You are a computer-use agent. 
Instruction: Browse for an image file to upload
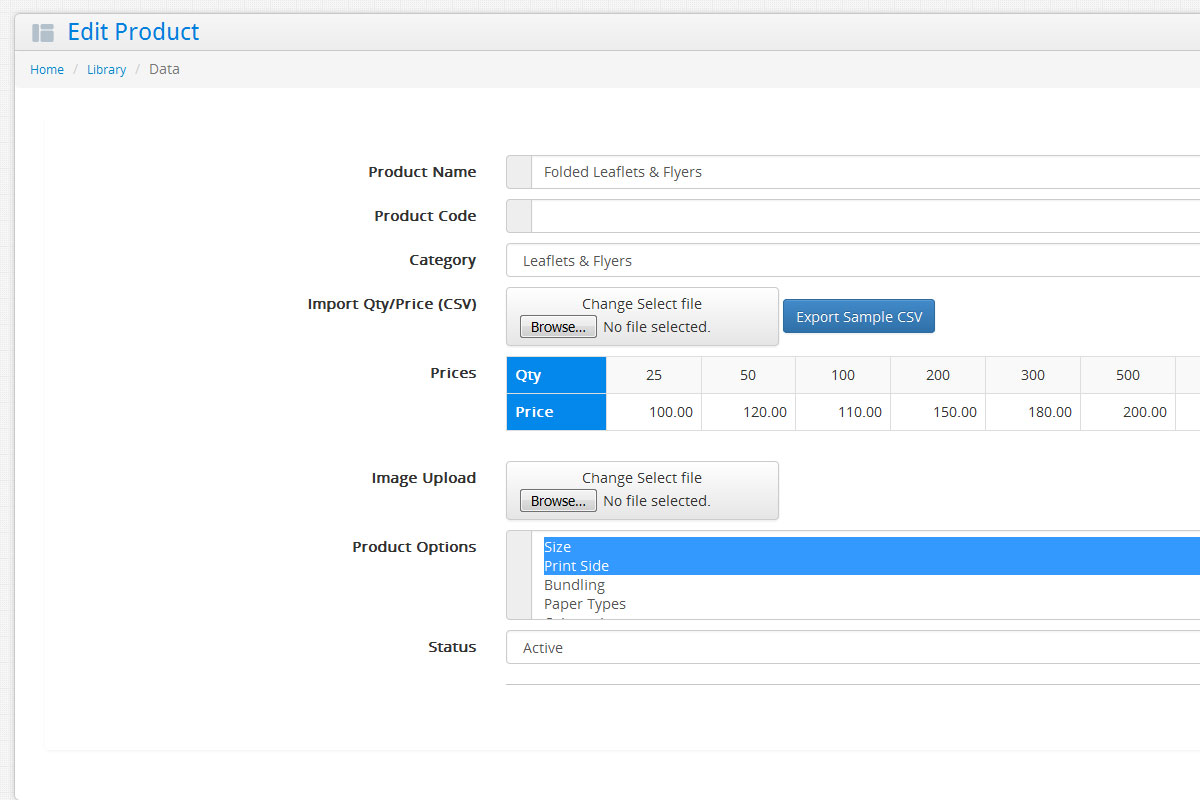558,501
